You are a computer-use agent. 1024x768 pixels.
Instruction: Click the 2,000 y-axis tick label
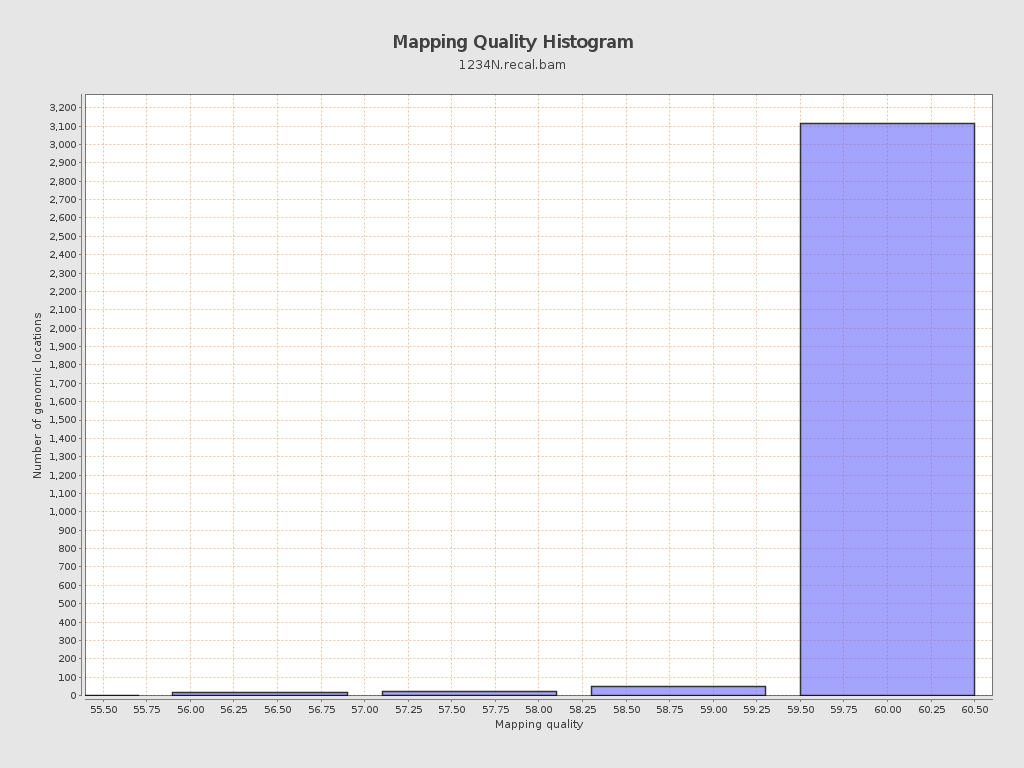click(x=62, y=328)
